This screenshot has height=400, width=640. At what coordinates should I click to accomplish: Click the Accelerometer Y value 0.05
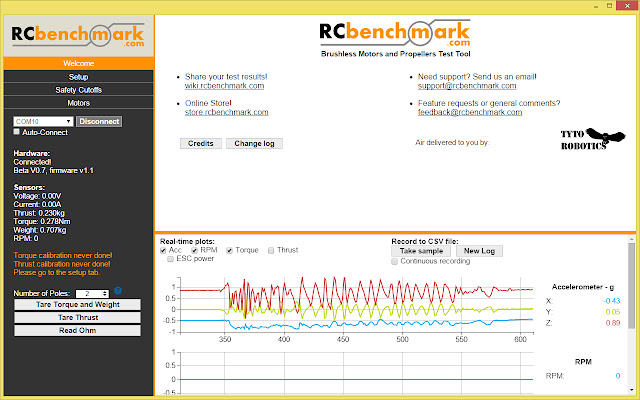click(x=613, y=312)
